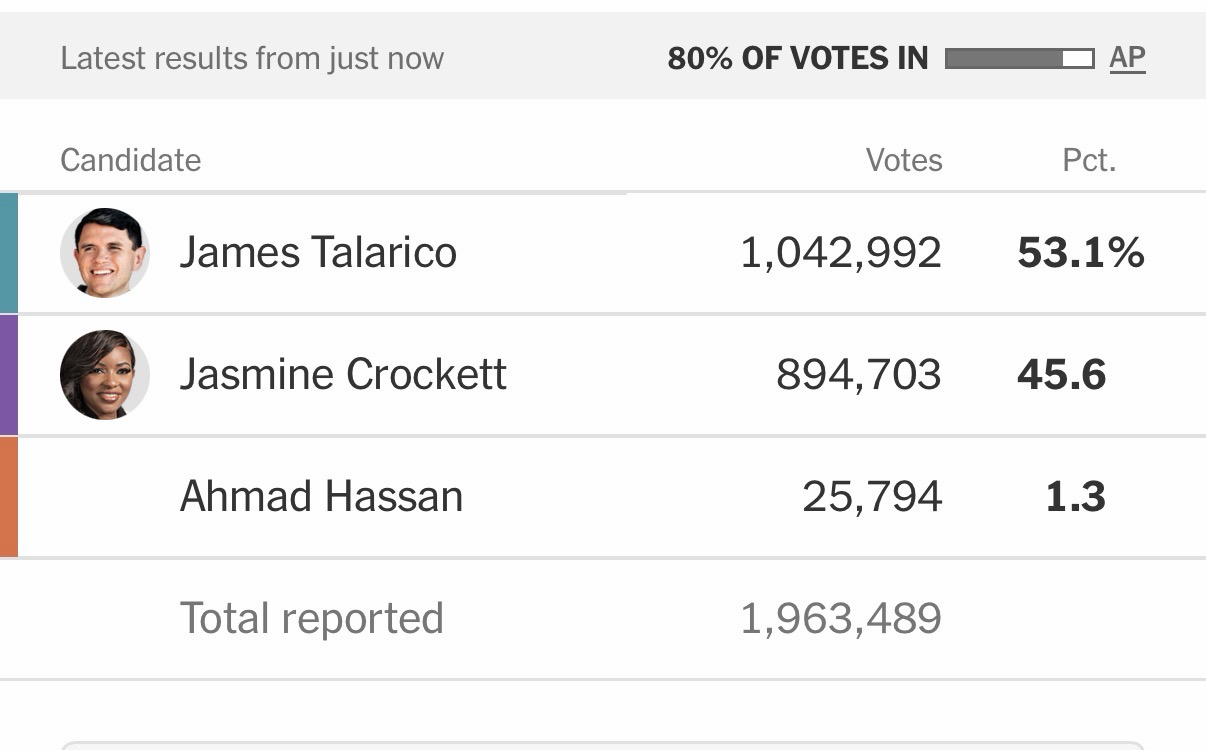Select the teal color bar beside Talarico
Image resolution: width=1206 pixels, height=750 pixels.
pyautogui.click(x=9, y=253)
